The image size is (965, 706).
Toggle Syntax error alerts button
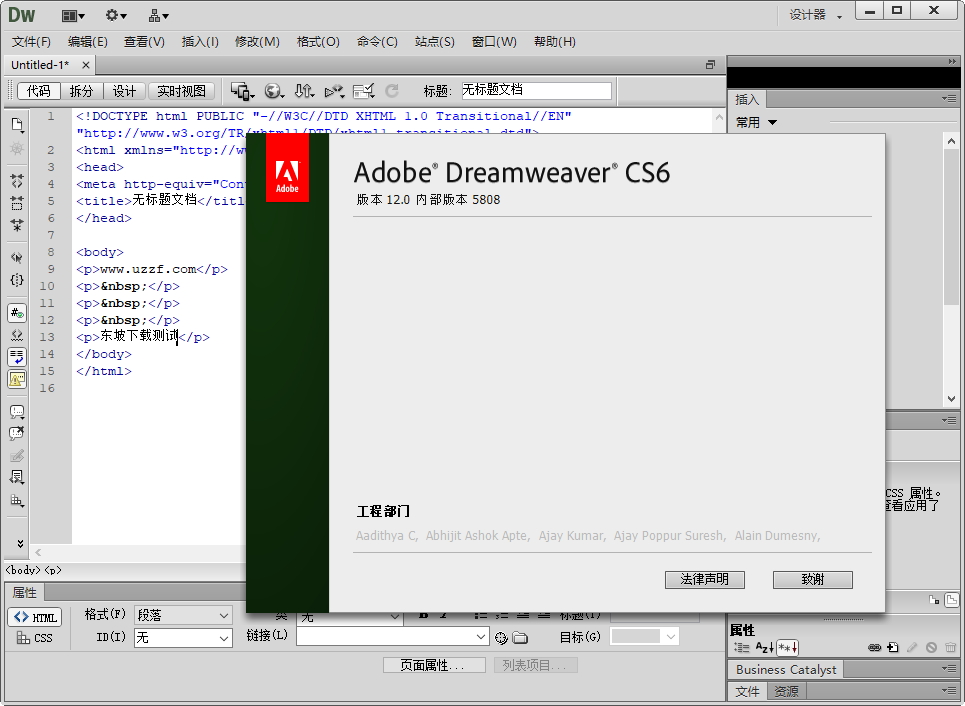point(17,379)
